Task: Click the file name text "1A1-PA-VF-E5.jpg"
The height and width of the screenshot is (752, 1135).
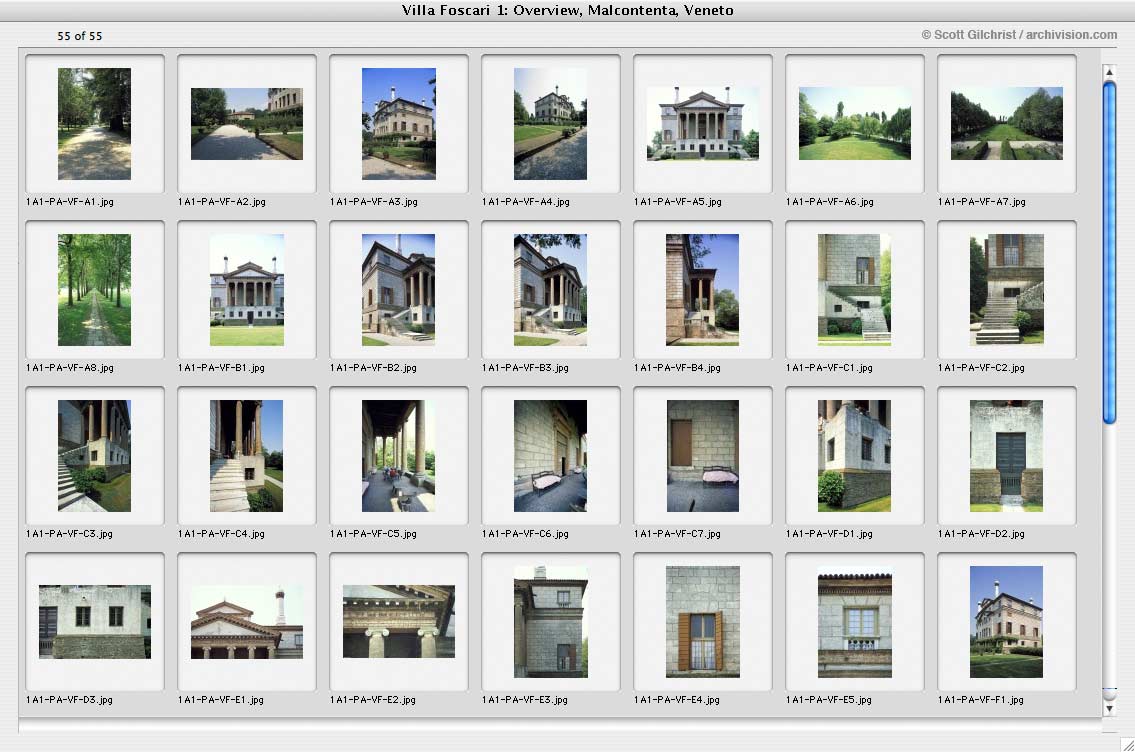Action: [x=829, y=700]
